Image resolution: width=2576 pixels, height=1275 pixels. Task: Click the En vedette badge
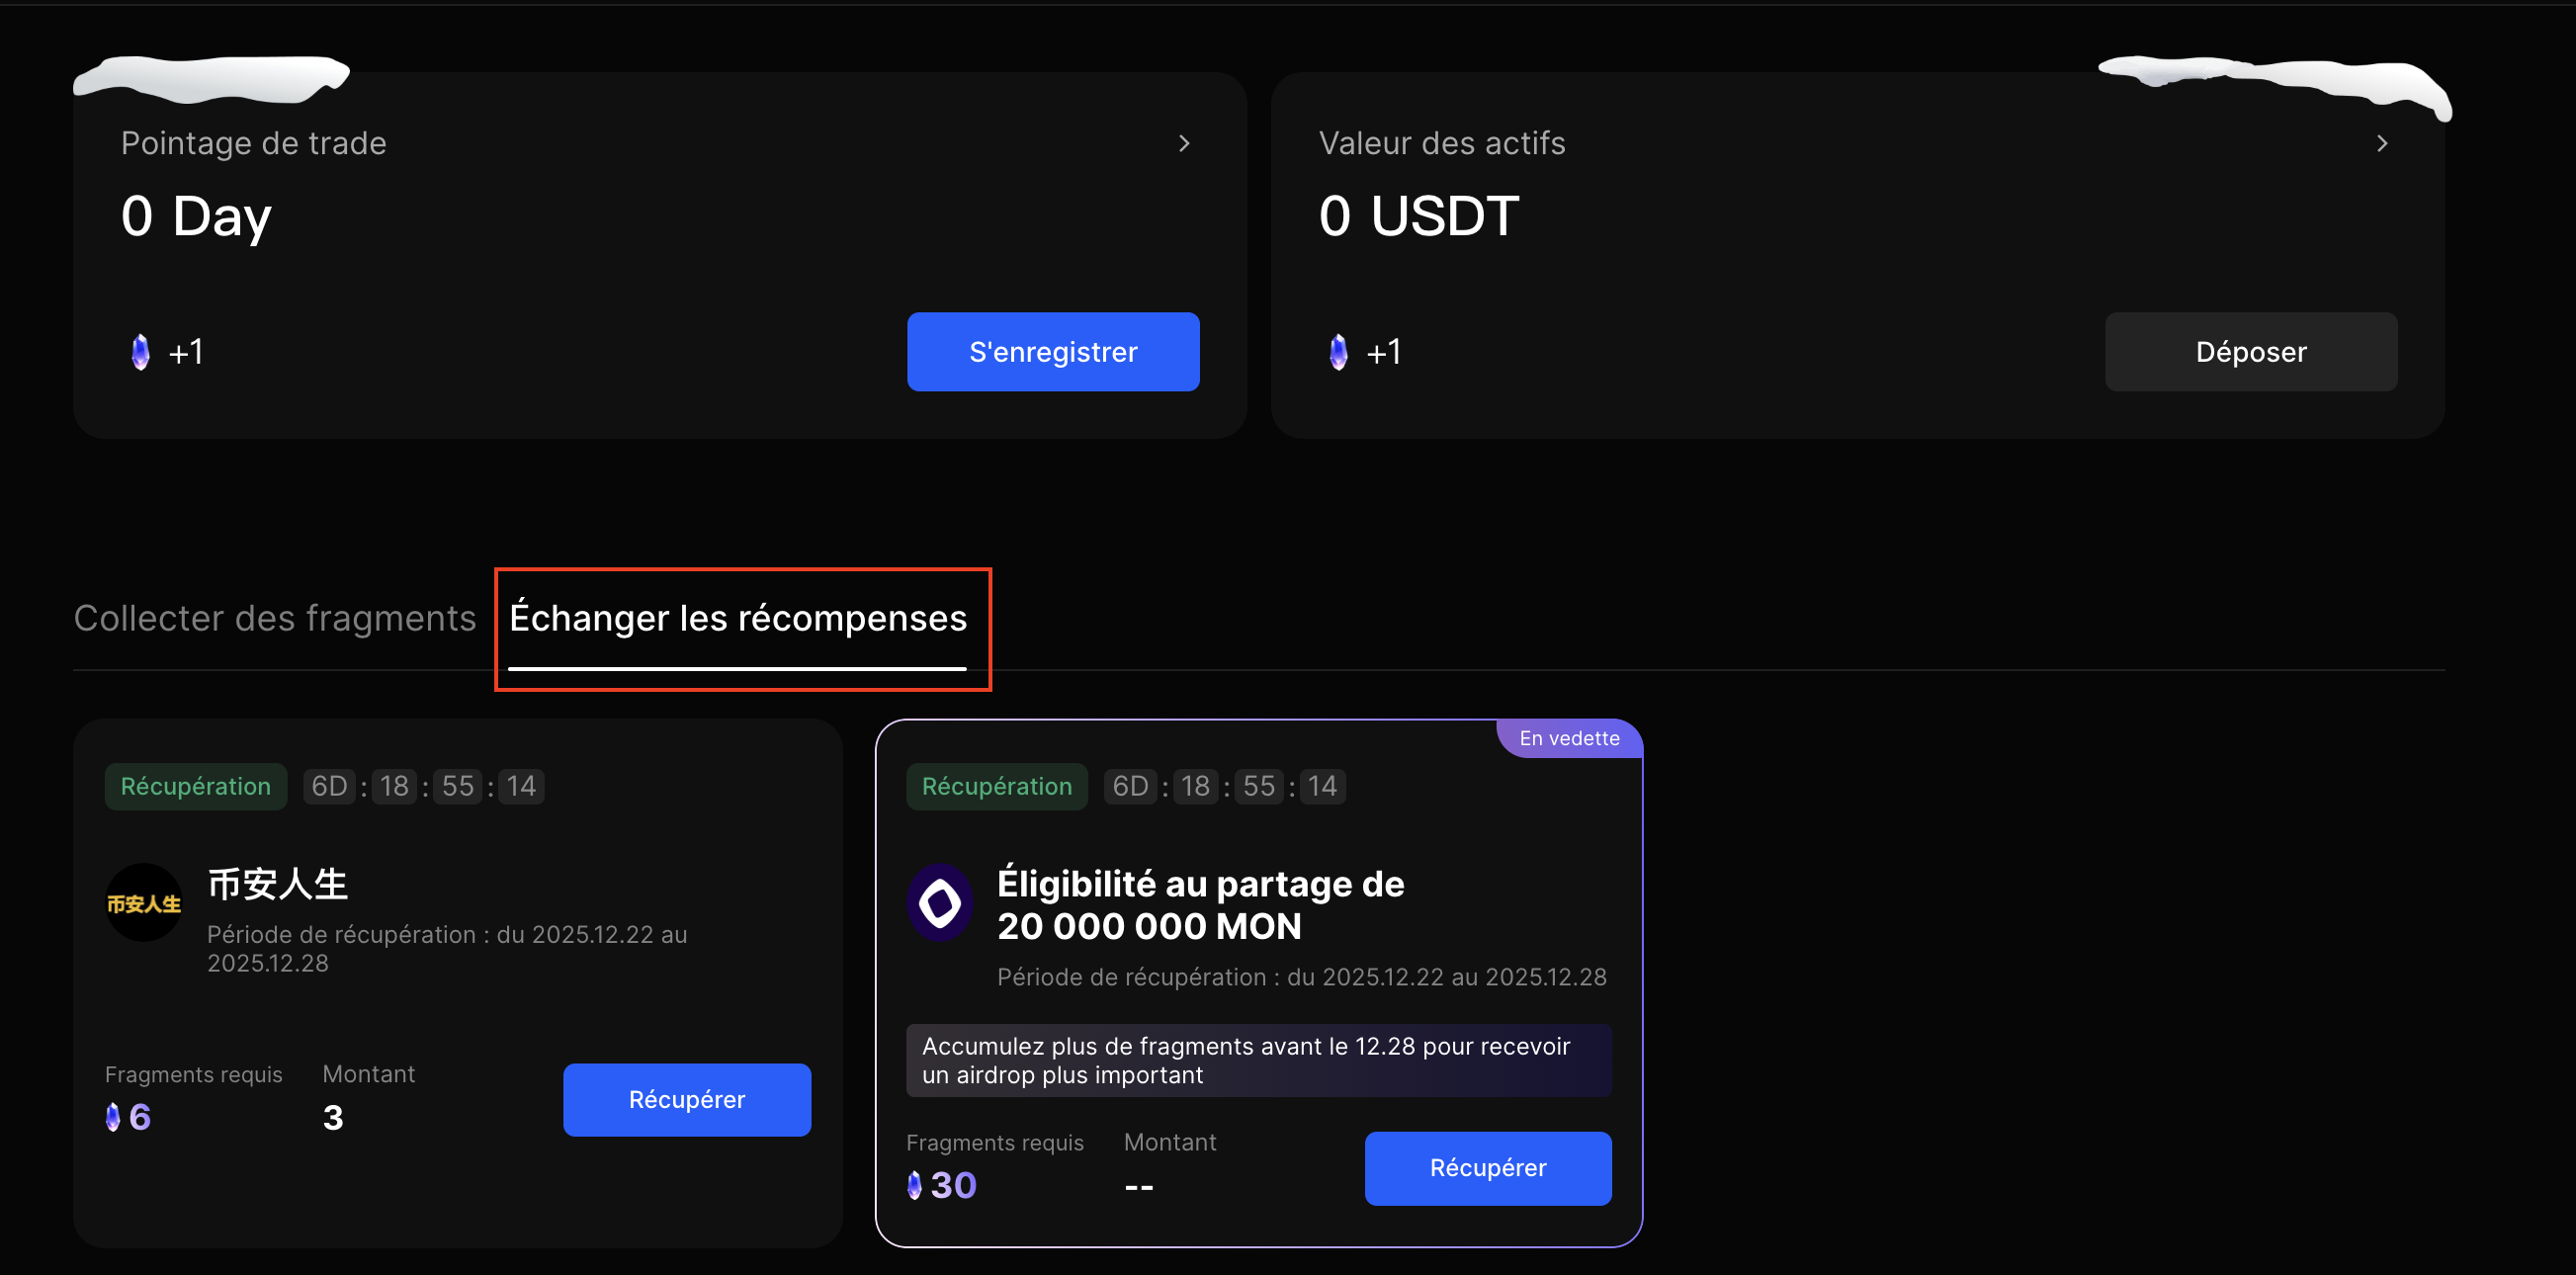(1568, 738)
